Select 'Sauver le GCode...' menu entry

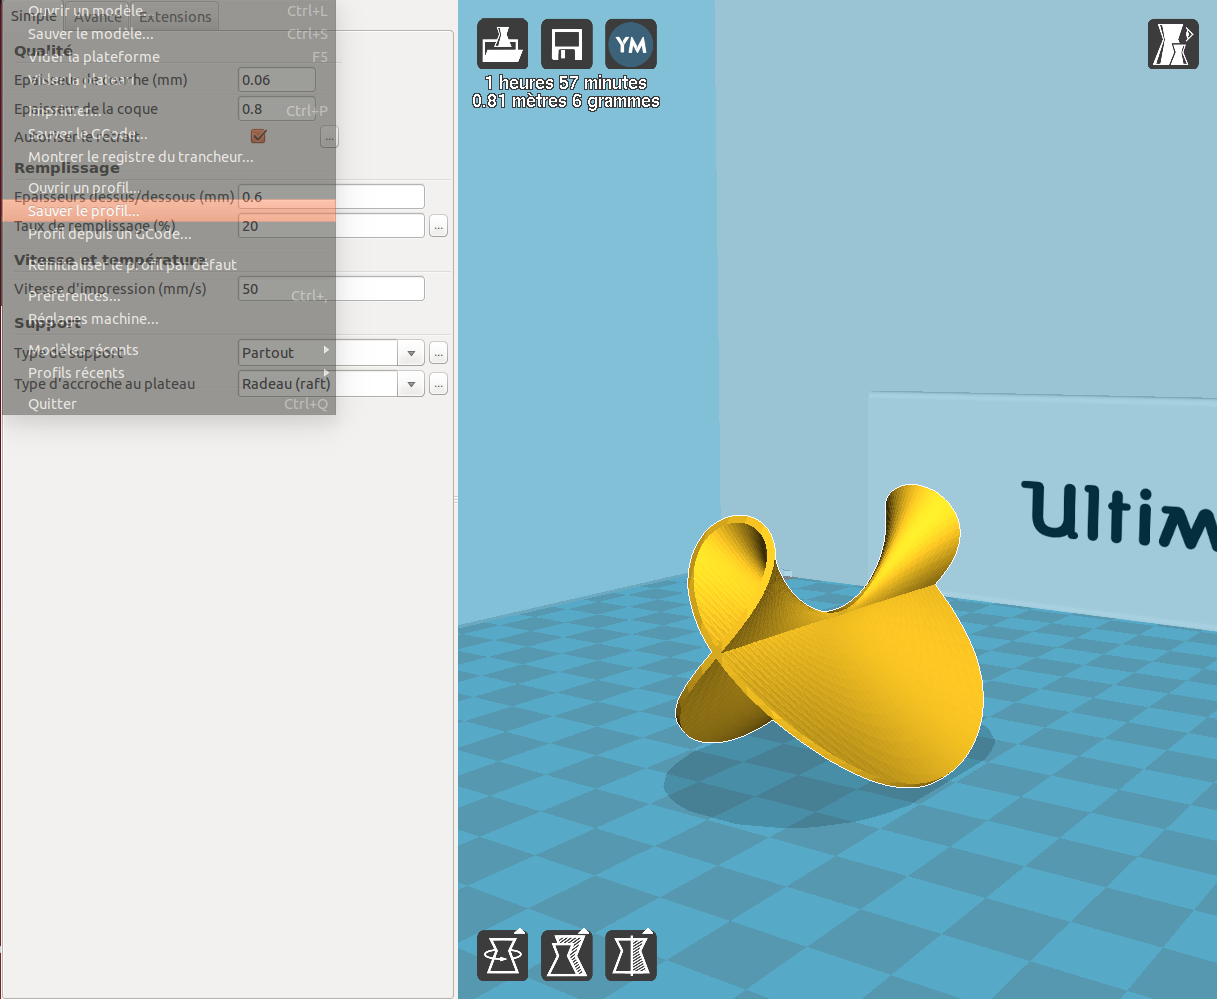168,134
